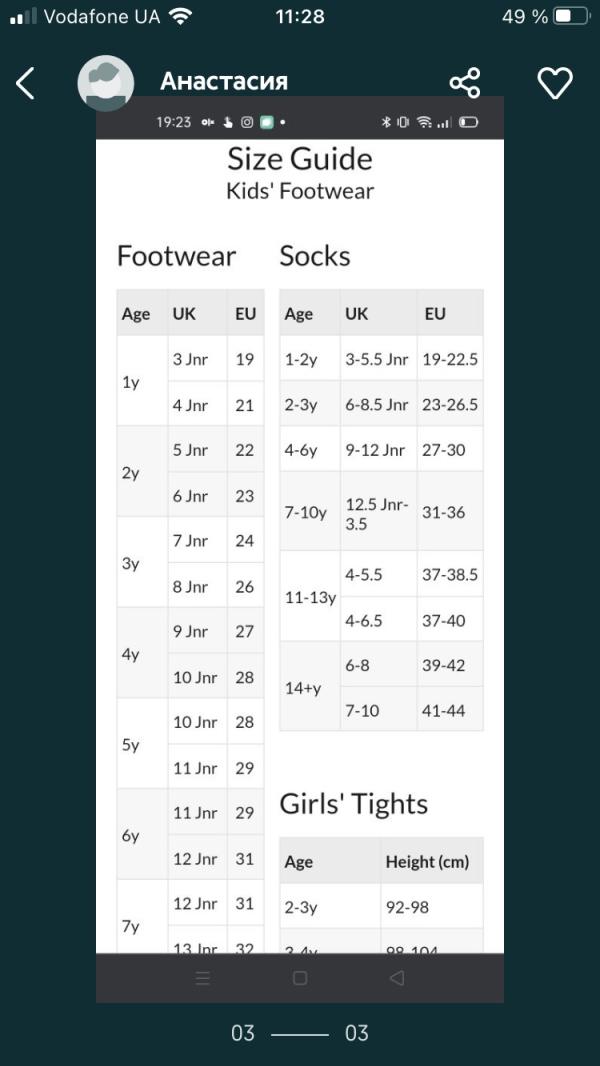Viewport: 600px width, 1066px height.
Task: Tap the Height (cm) column header
Action: (427, 862)
